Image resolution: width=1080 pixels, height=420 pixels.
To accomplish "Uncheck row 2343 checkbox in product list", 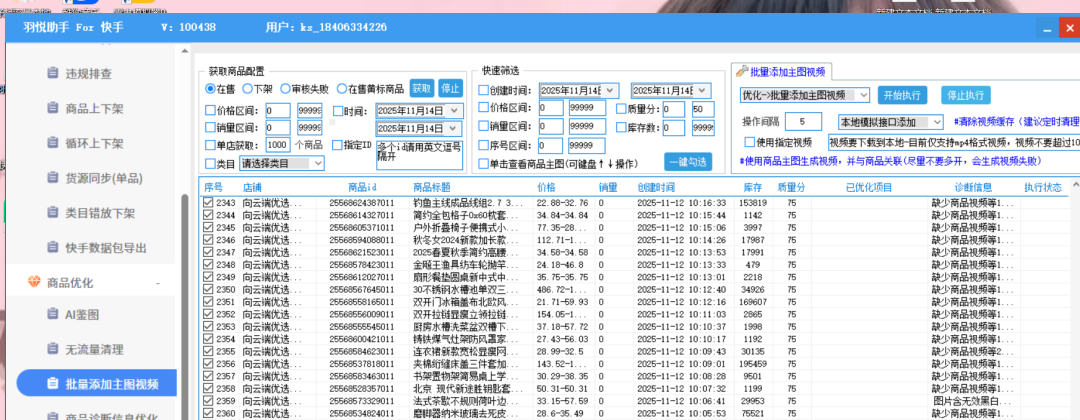I will point(208,203).
